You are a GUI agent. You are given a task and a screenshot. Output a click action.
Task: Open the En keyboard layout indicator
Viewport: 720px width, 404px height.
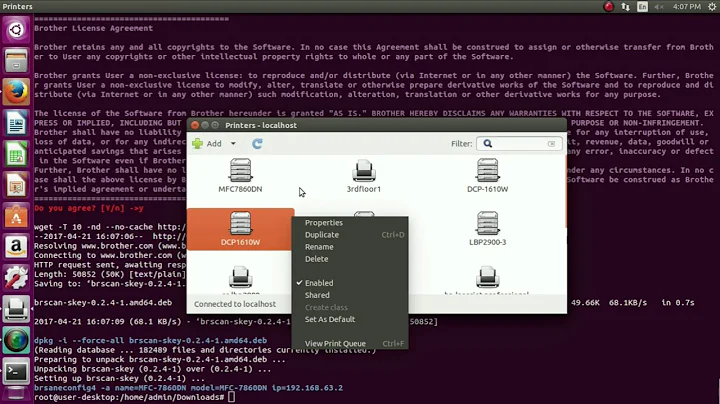point(642,6)
